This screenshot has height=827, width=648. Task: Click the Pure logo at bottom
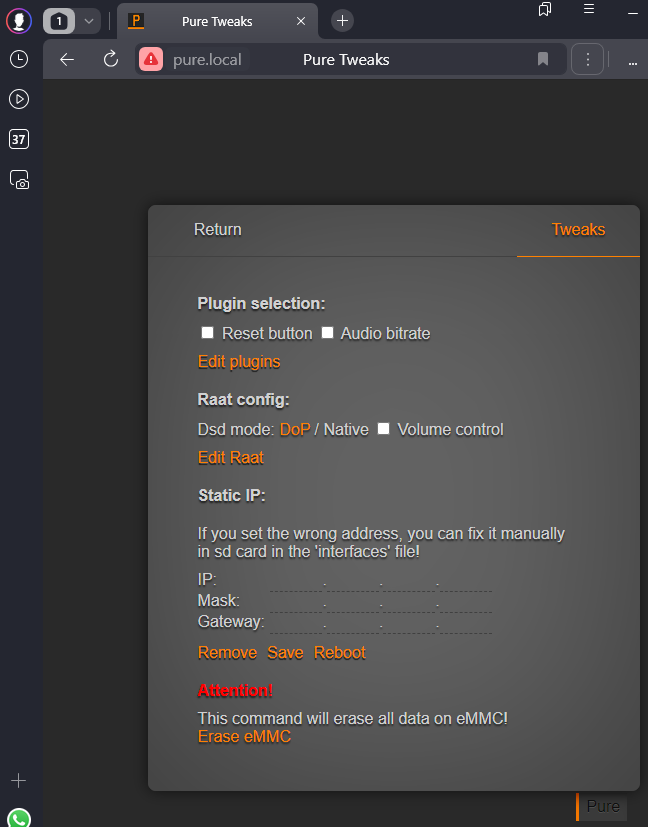(601, 806)
